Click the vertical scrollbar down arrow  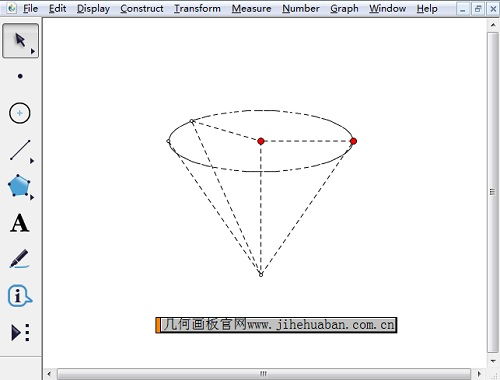click(493, 361)
